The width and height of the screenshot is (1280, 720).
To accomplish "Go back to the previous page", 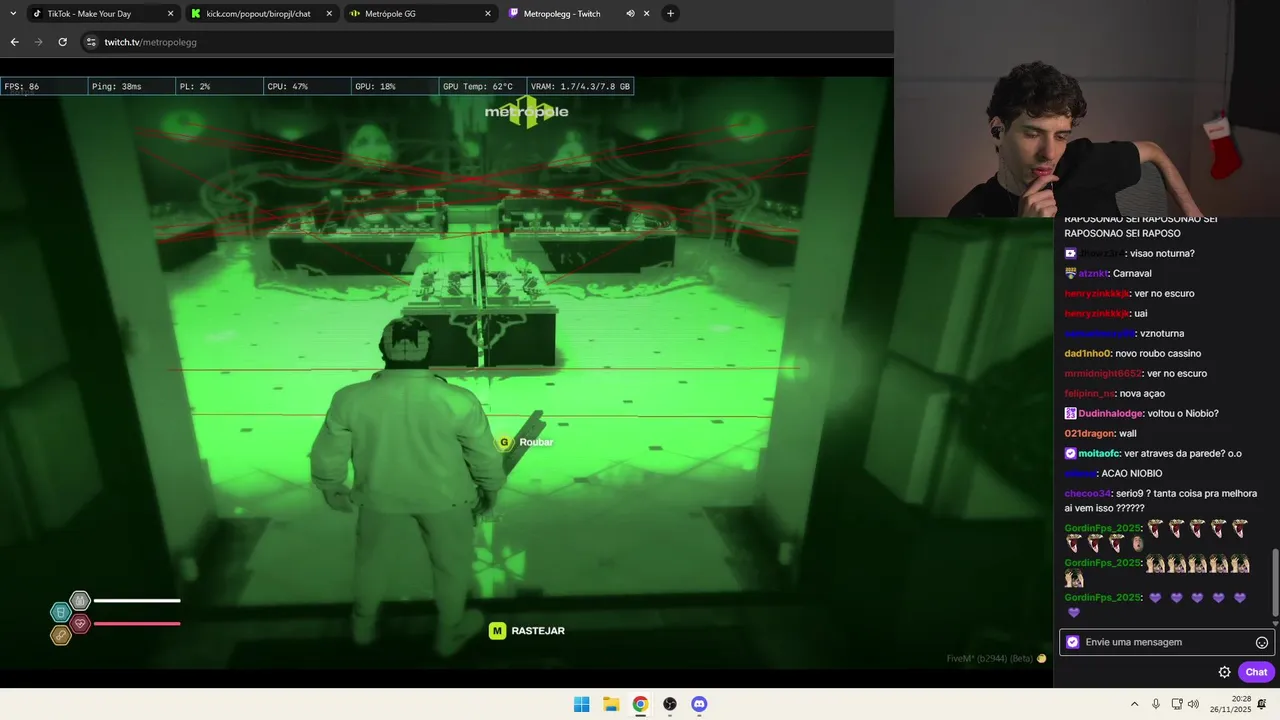I will pyautogui.click(x=14, y=42).
